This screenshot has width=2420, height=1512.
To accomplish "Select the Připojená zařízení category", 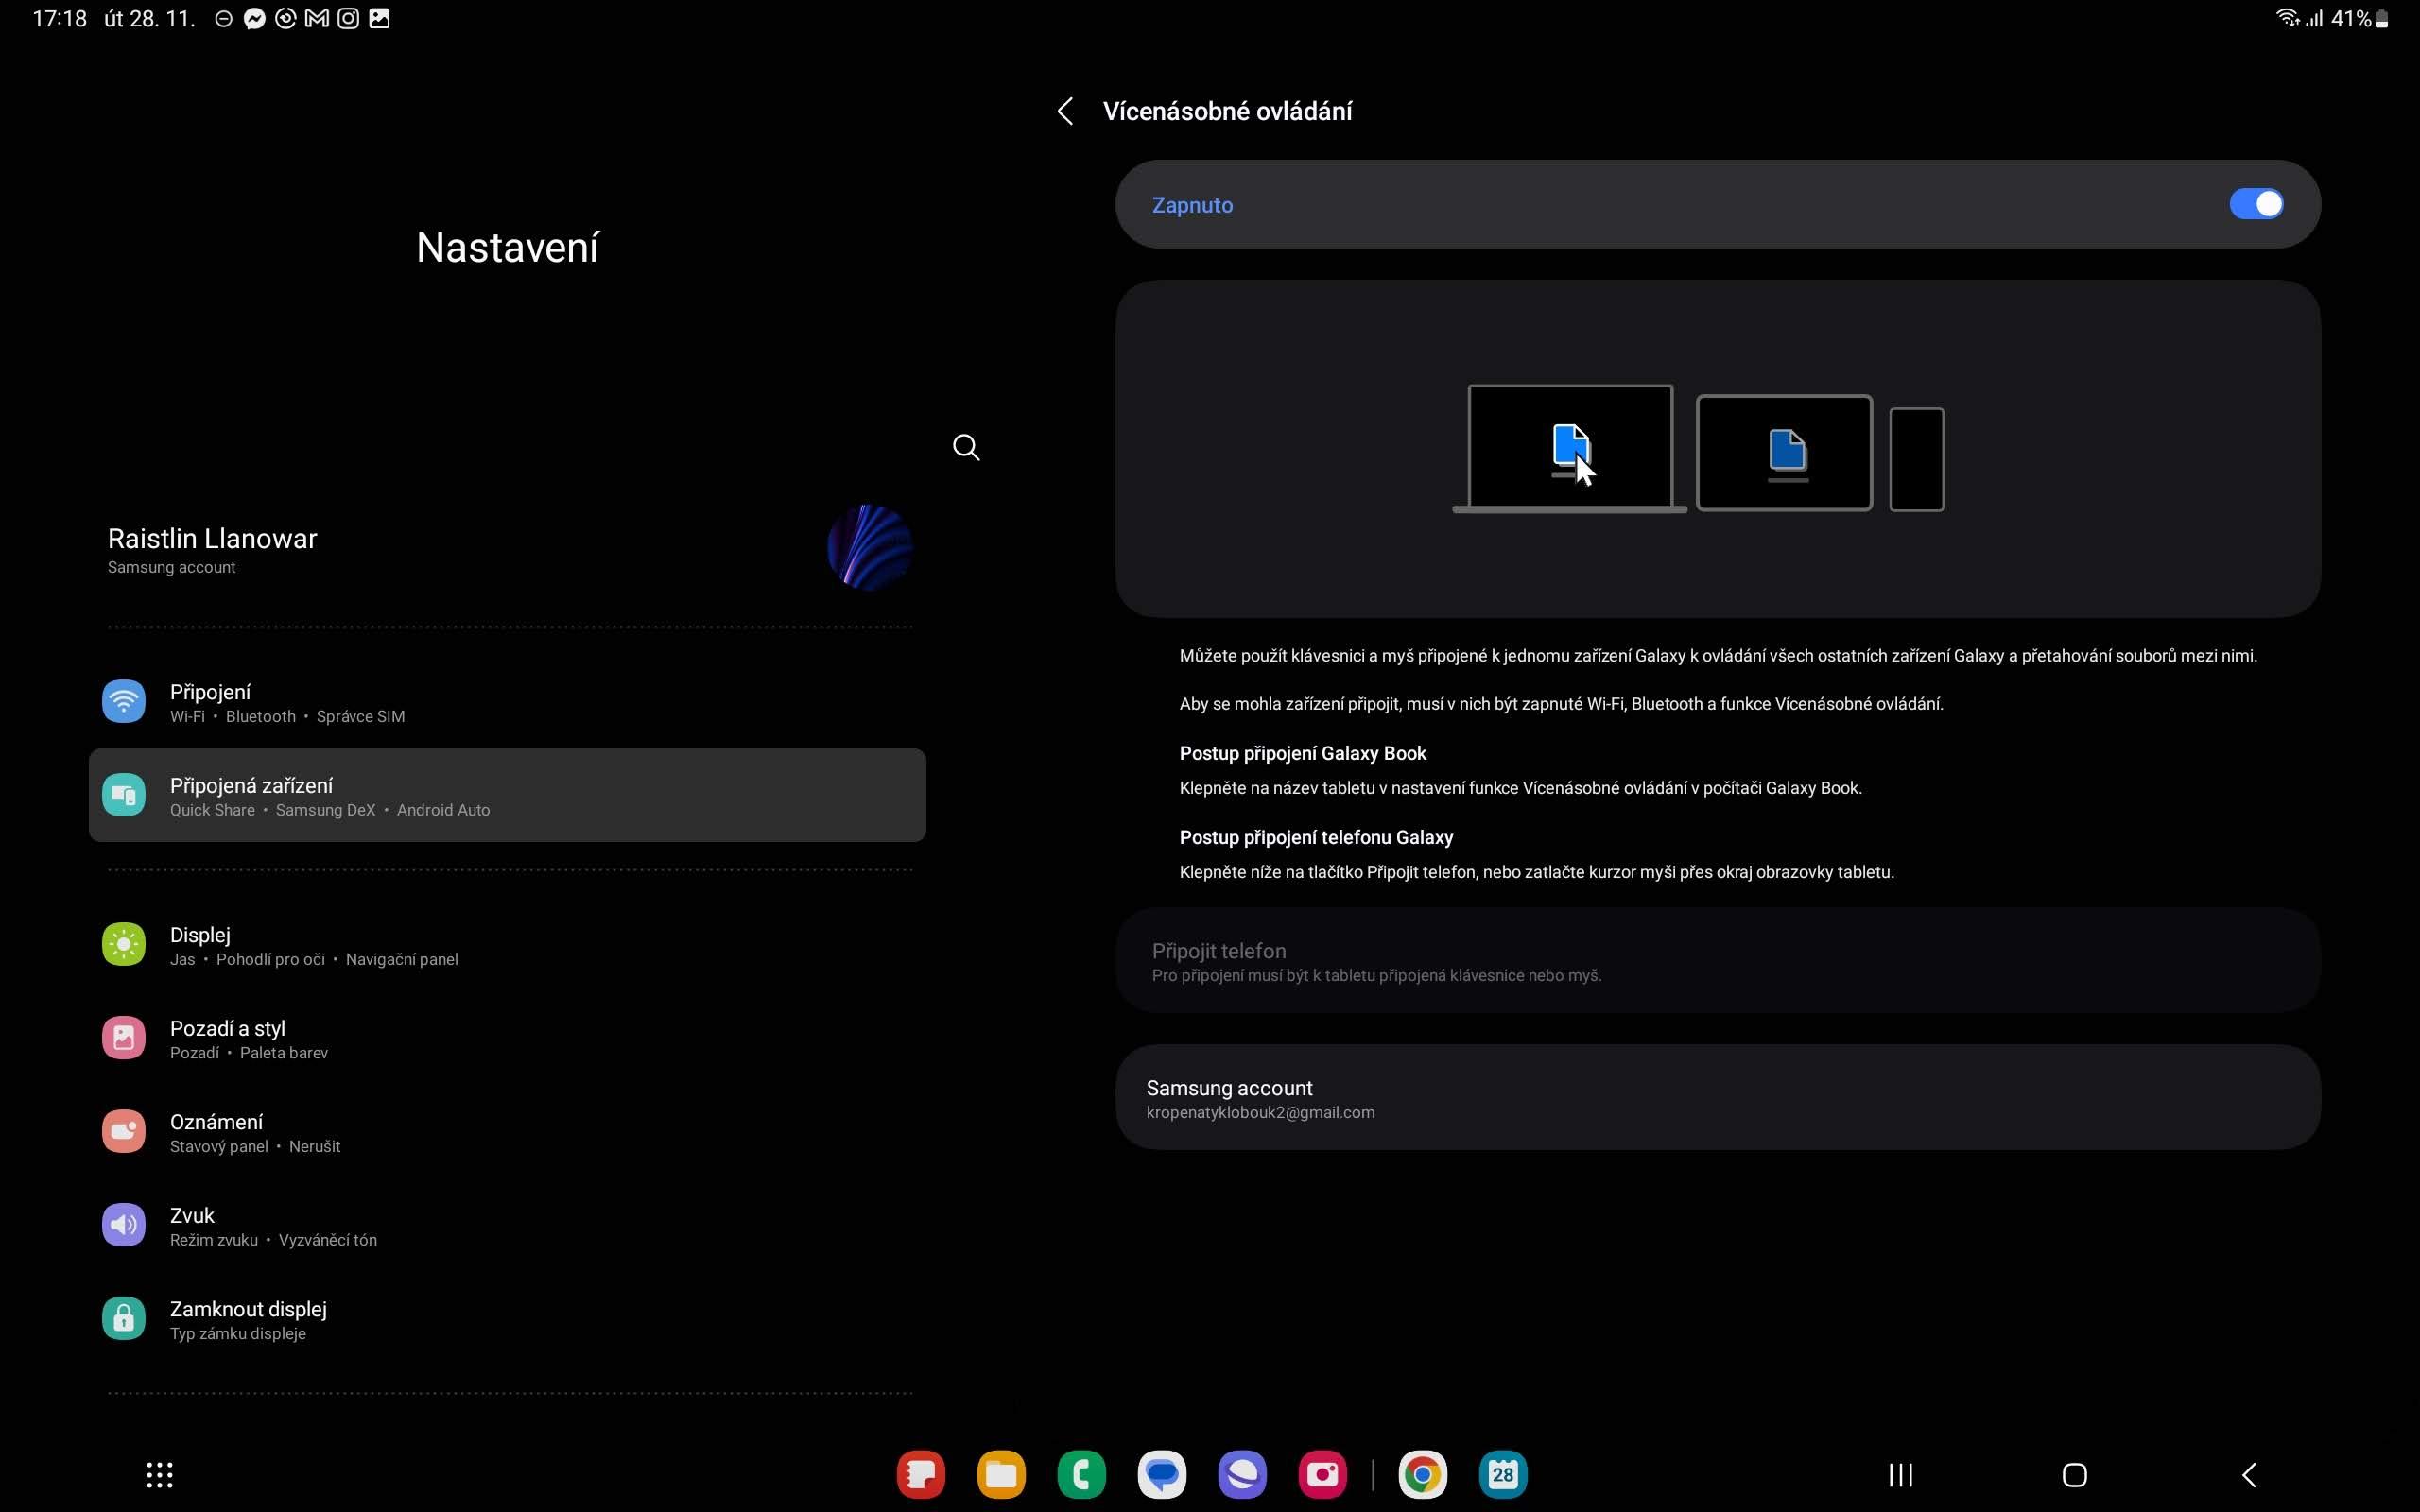I will pos(507,795).
